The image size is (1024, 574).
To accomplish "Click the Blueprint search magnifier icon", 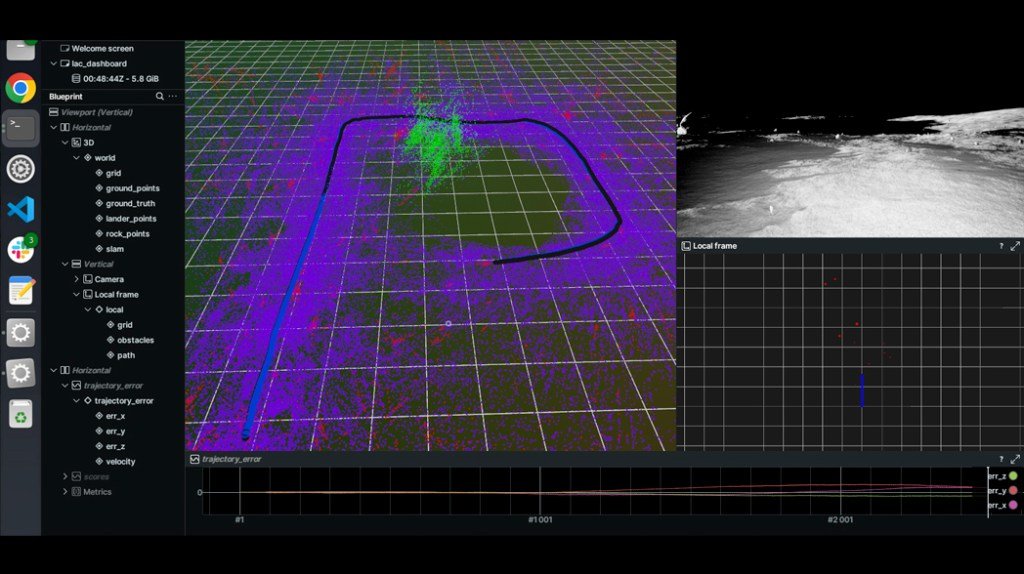I will (159, 96).
